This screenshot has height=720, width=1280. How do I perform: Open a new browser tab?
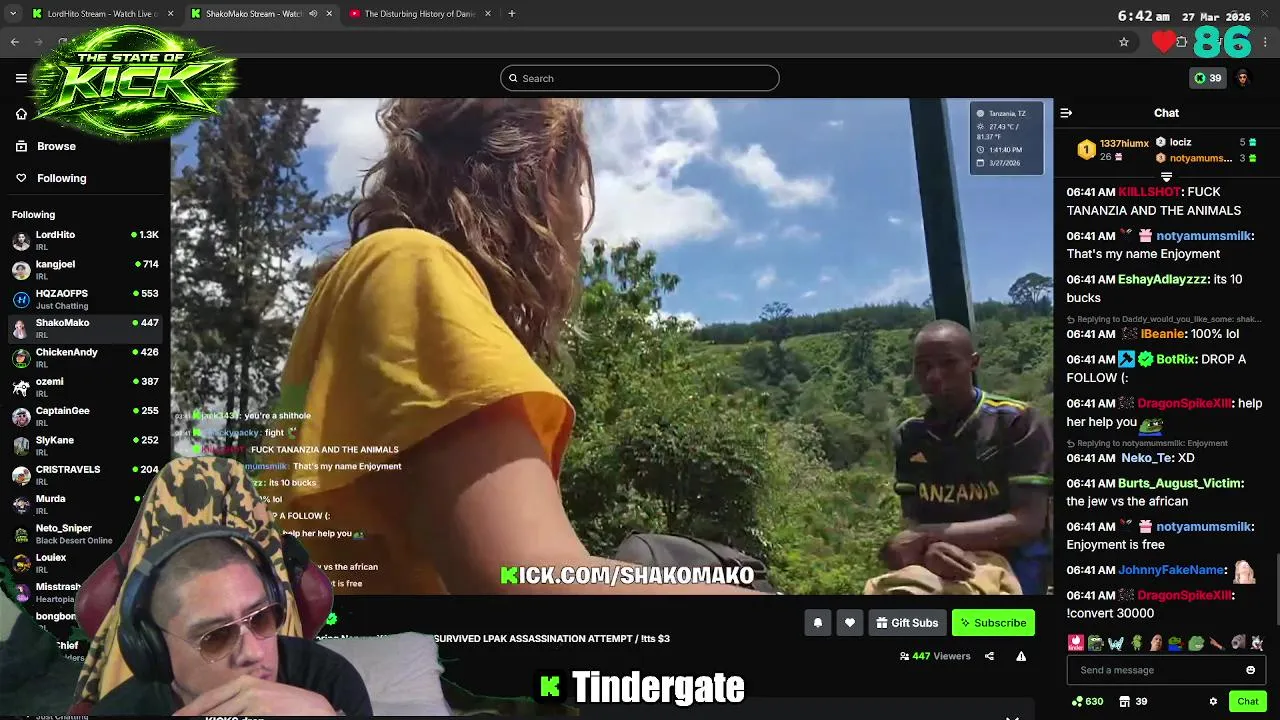(511, 14)
